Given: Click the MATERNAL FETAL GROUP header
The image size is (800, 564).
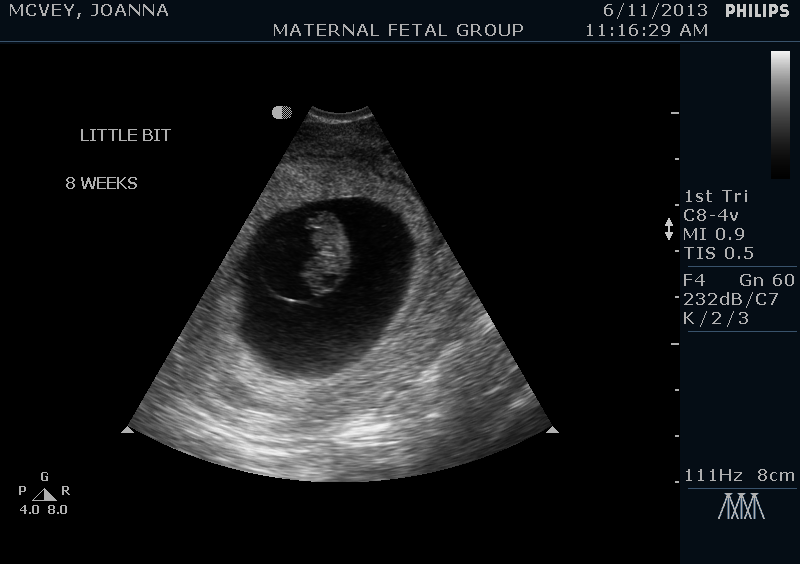Looking at the screenshot, I should pos(398,30).
